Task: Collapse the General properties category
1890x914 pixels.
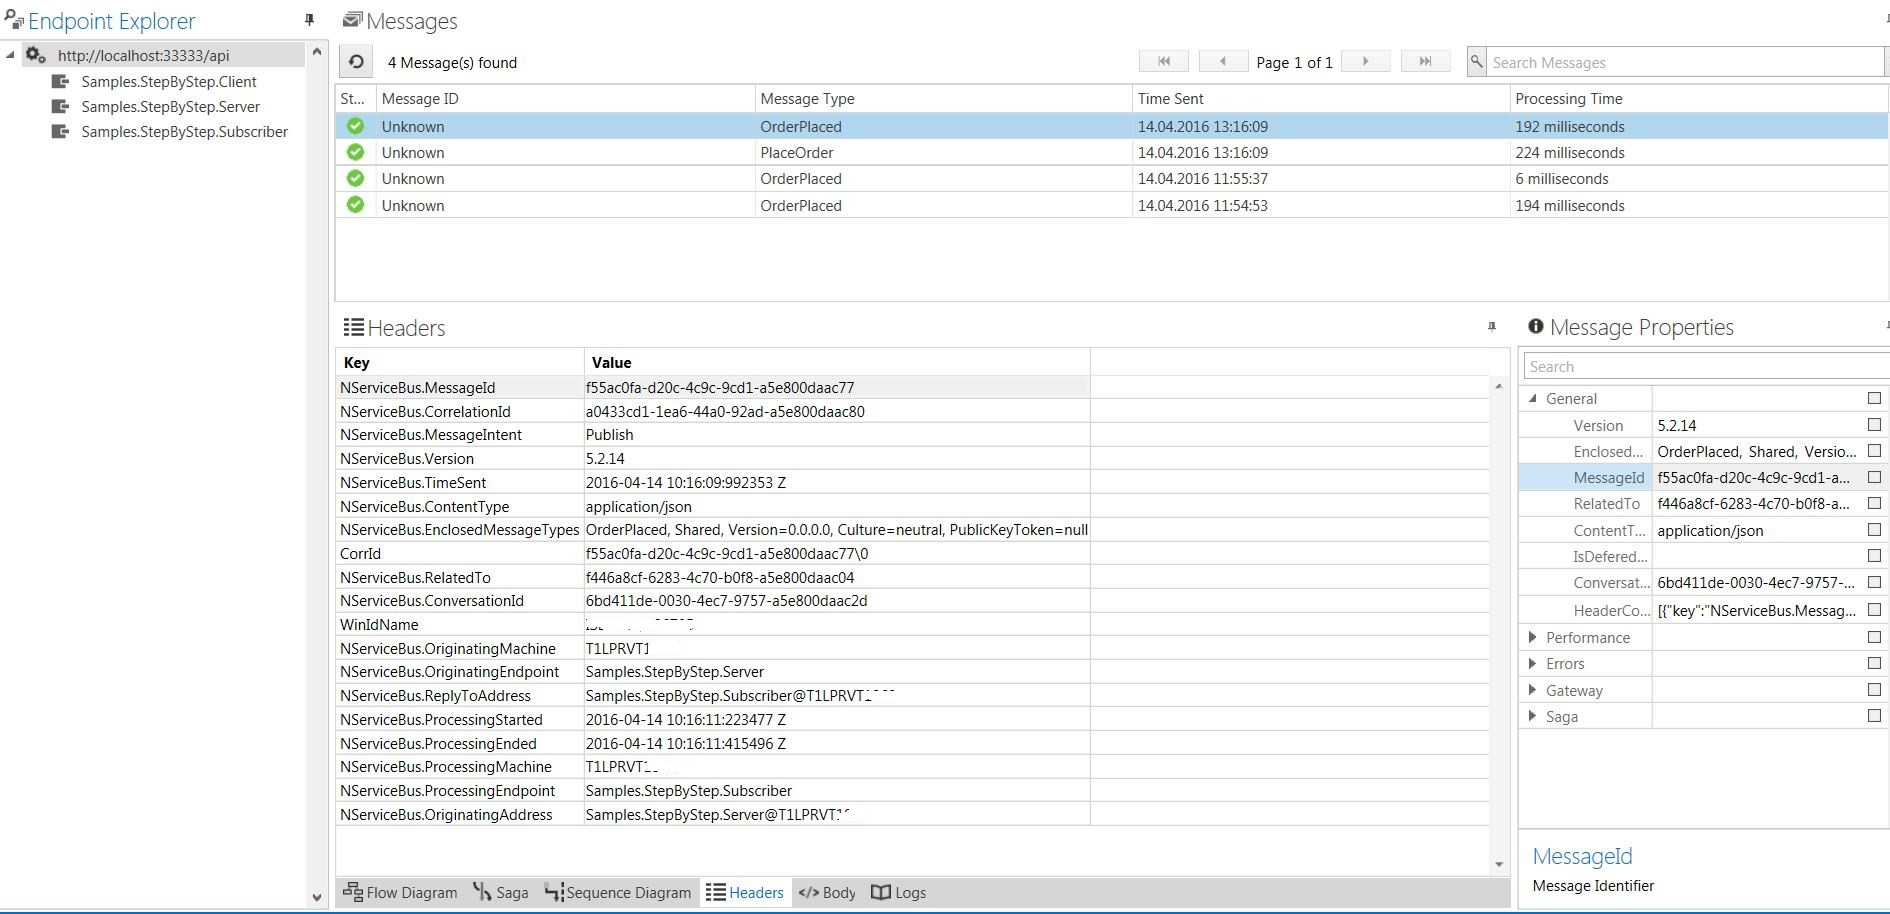Action: click(1533, 398)
